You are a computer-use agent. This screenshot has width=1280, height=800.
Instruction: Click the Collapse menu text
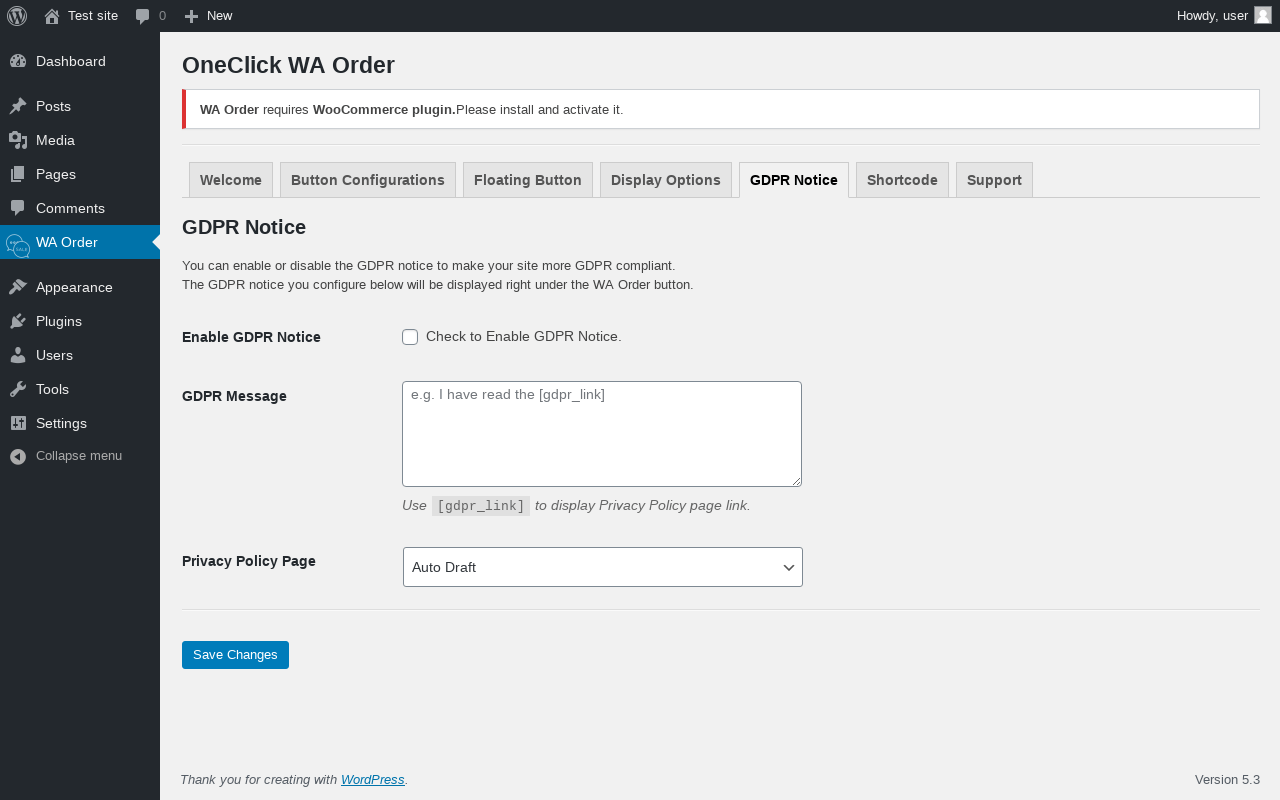(79, 456)
